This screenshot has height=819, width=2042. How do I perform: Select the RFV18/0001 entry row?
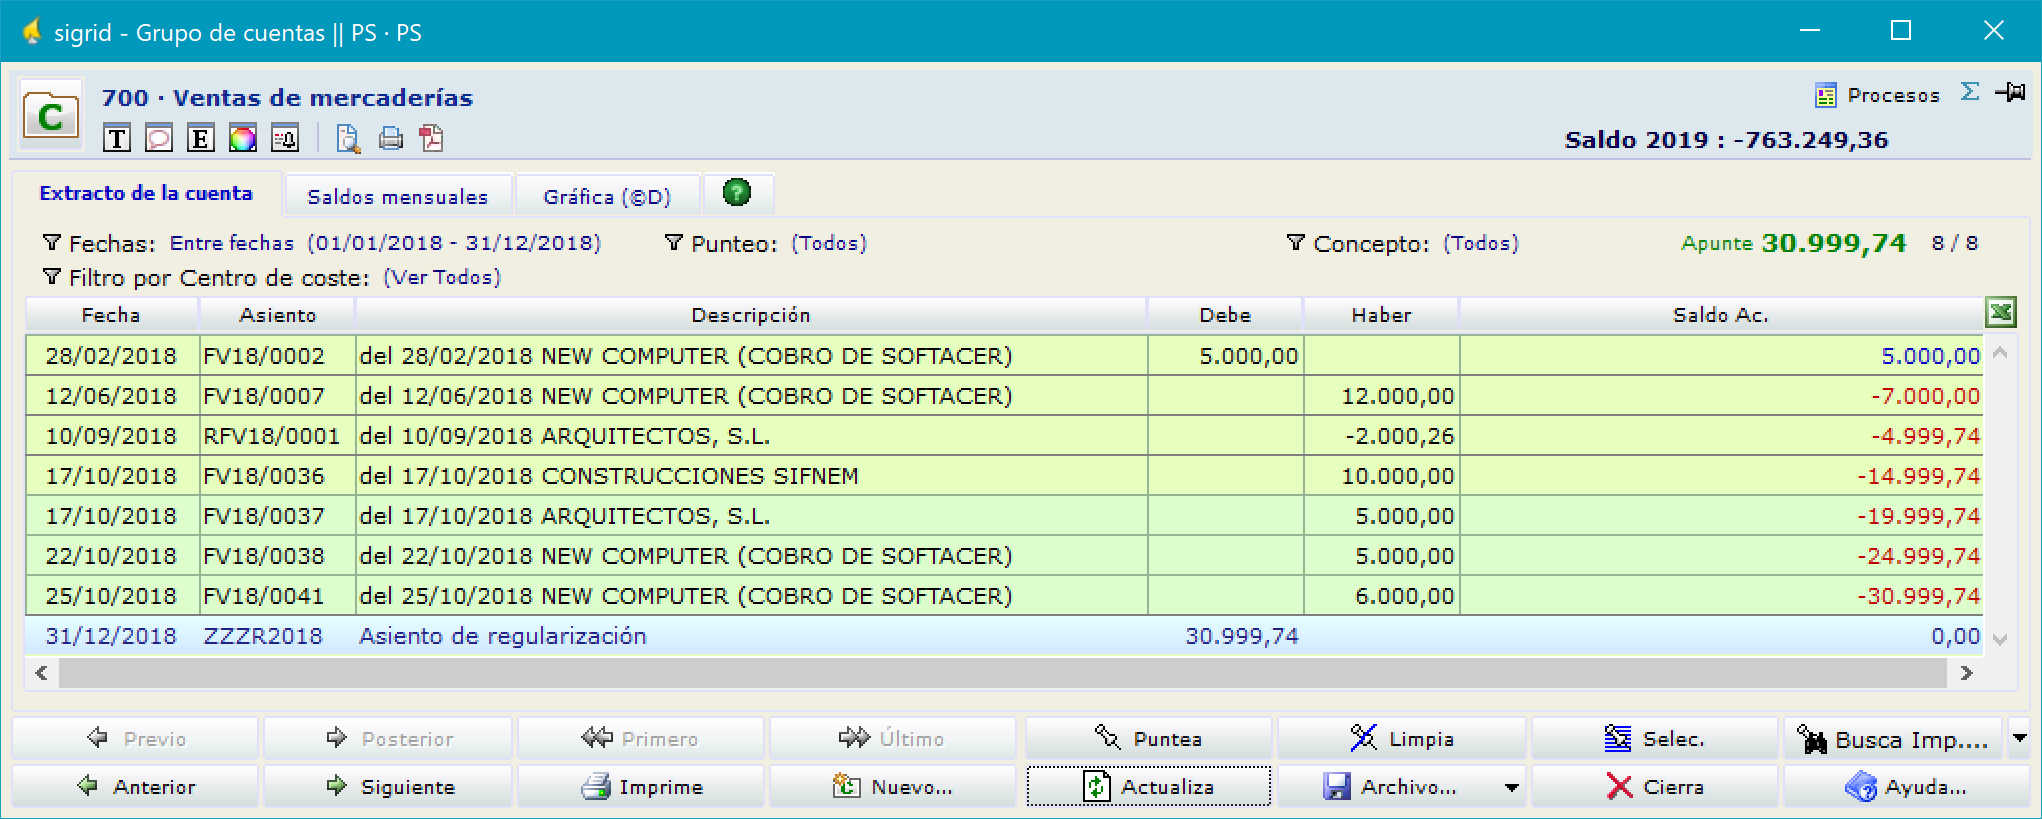[x=1004, y=436]
